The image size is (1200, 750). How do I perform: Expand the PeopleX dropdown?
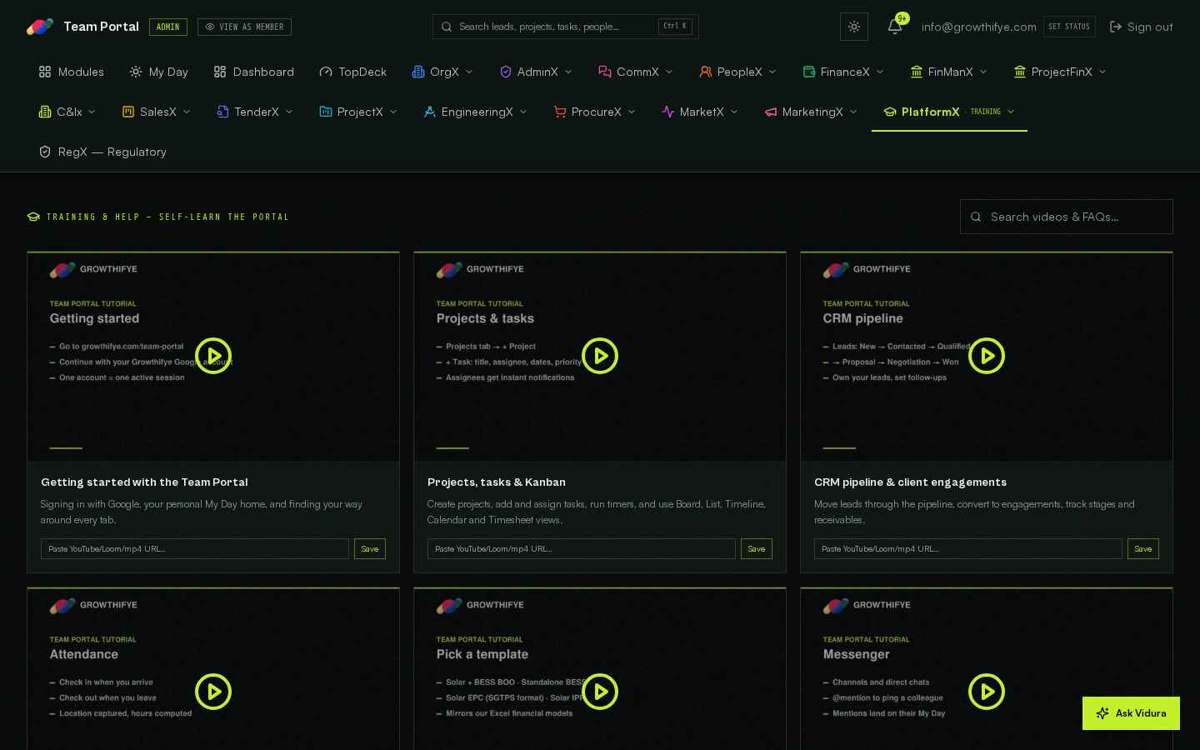738,72
